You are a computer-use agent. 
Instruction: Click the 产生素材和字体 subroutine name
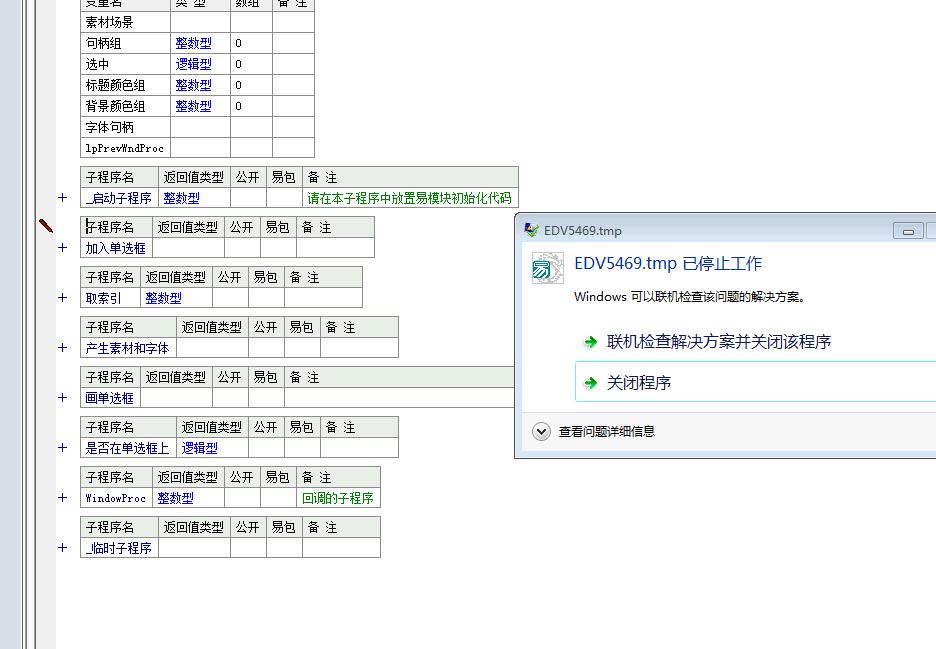click(128, 348)
